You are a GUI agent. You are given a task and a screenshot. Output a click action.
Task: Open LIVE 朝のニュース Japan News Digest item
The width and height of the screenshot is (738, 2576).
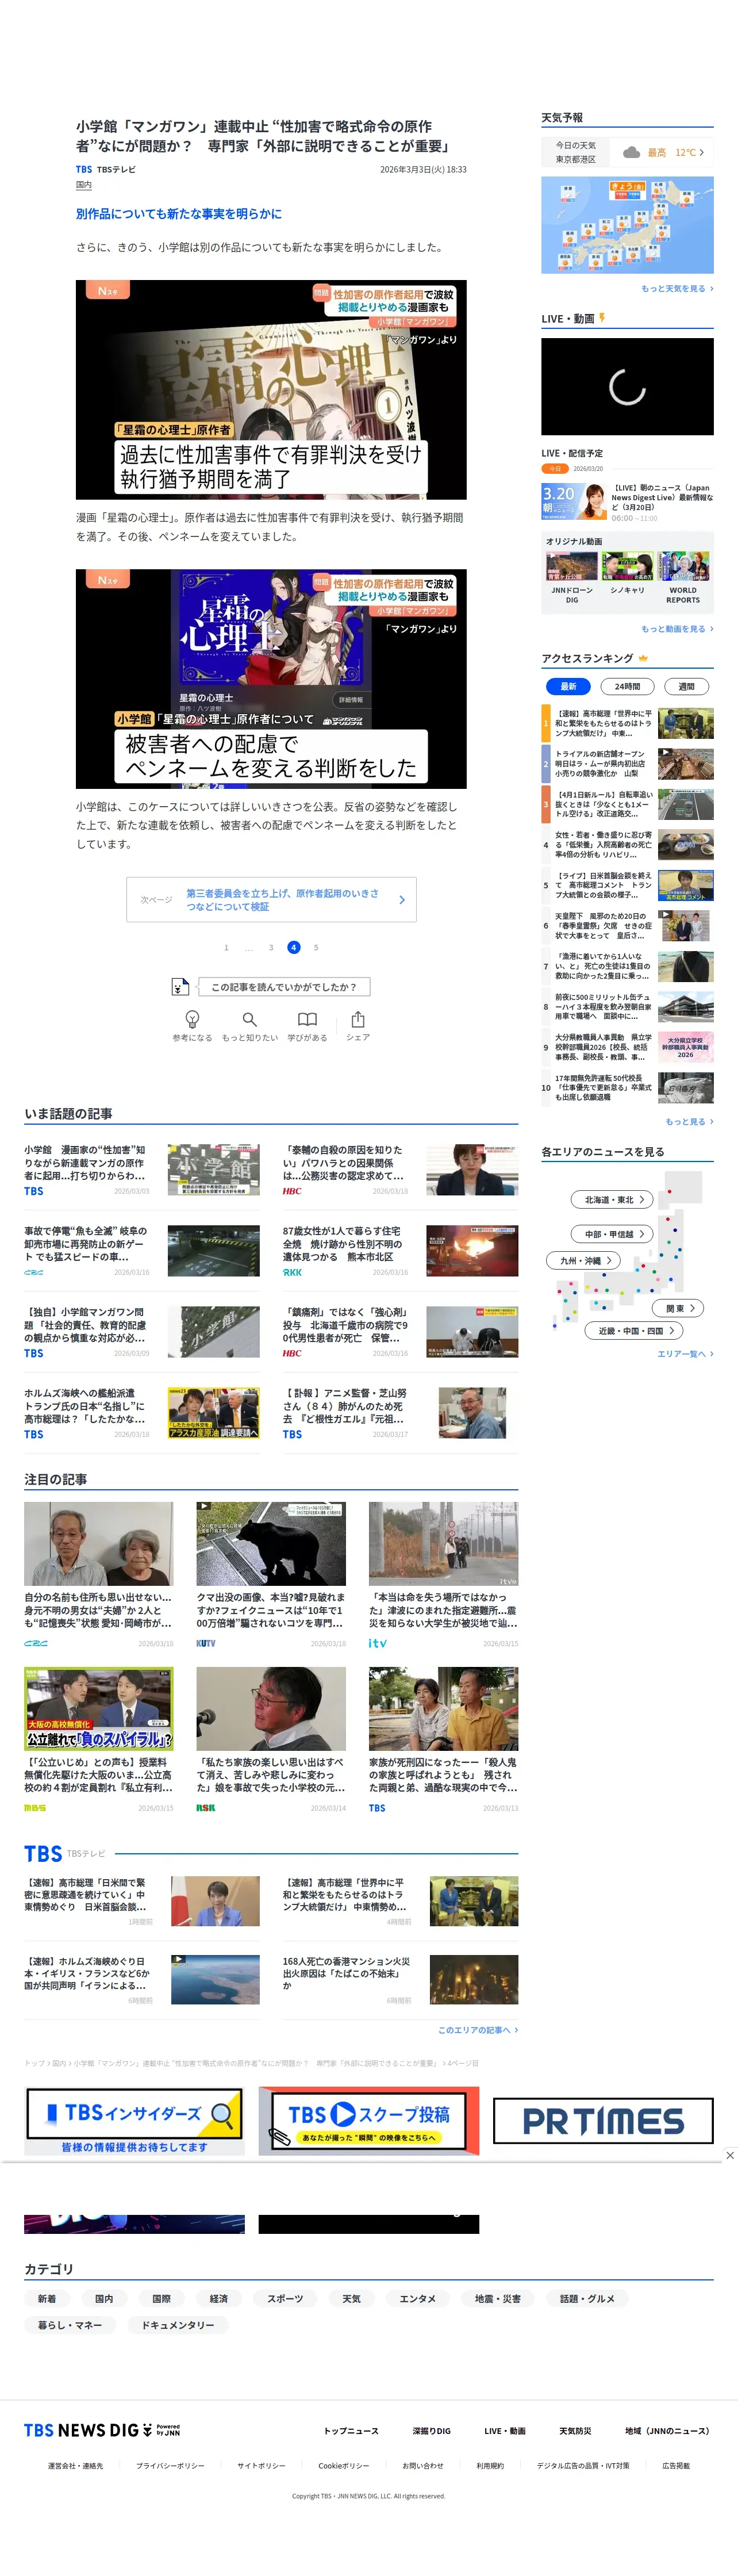pos(627,501)
